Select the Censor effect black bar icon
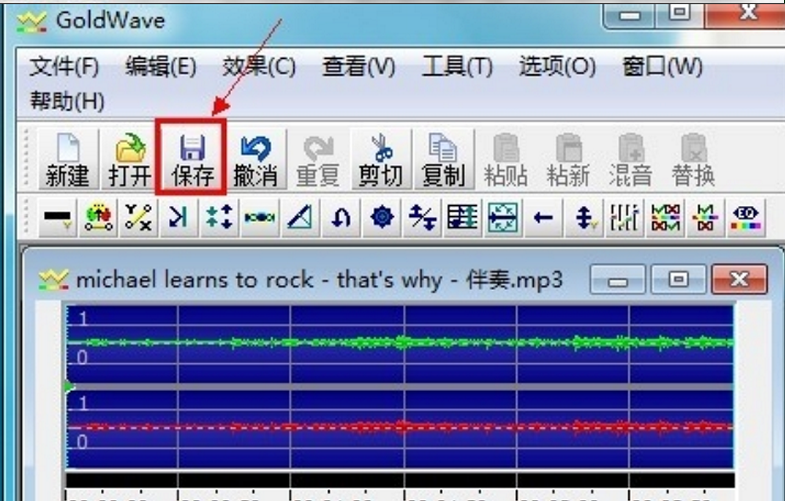 pos(58,218)
